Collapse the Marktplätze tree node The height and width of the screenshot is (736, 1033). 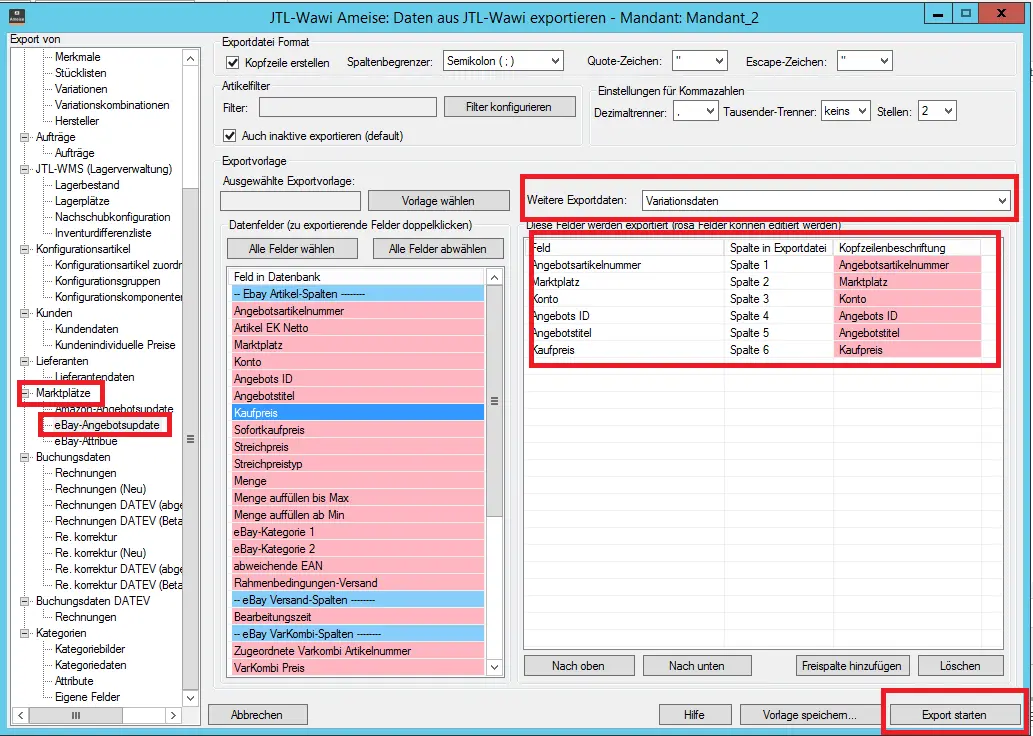26,393
